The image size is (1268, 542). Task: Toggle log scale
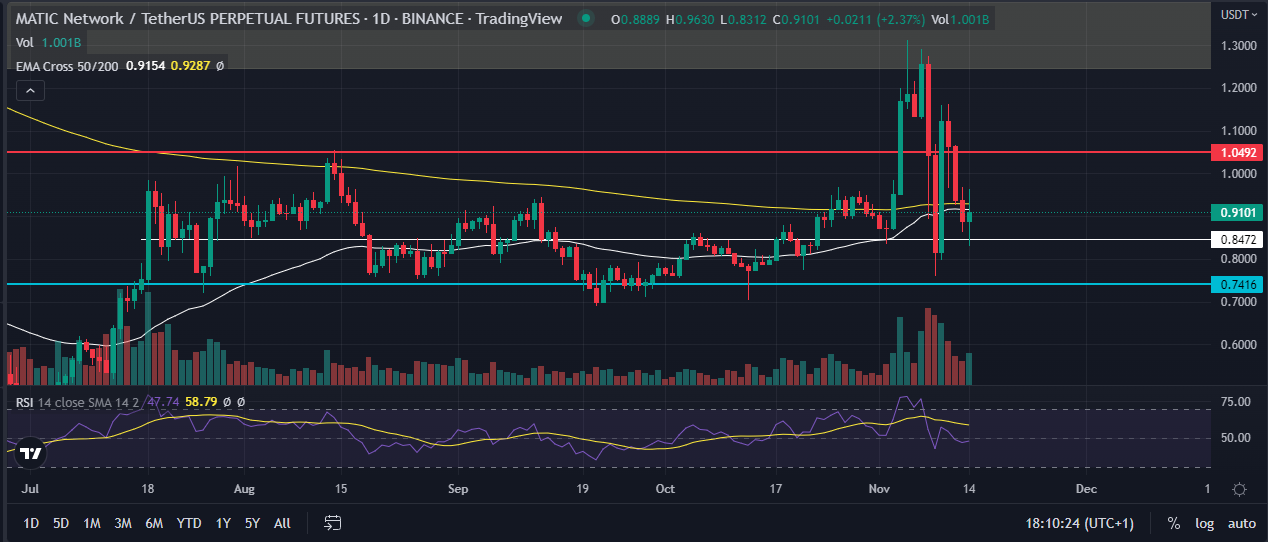coord(1204,523)
